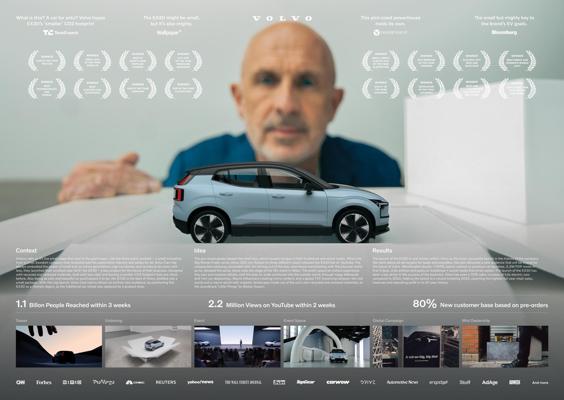This screenshot has height=400, width=564.
Task: Click the carwow logo in the press row
Action: point(338,382)
